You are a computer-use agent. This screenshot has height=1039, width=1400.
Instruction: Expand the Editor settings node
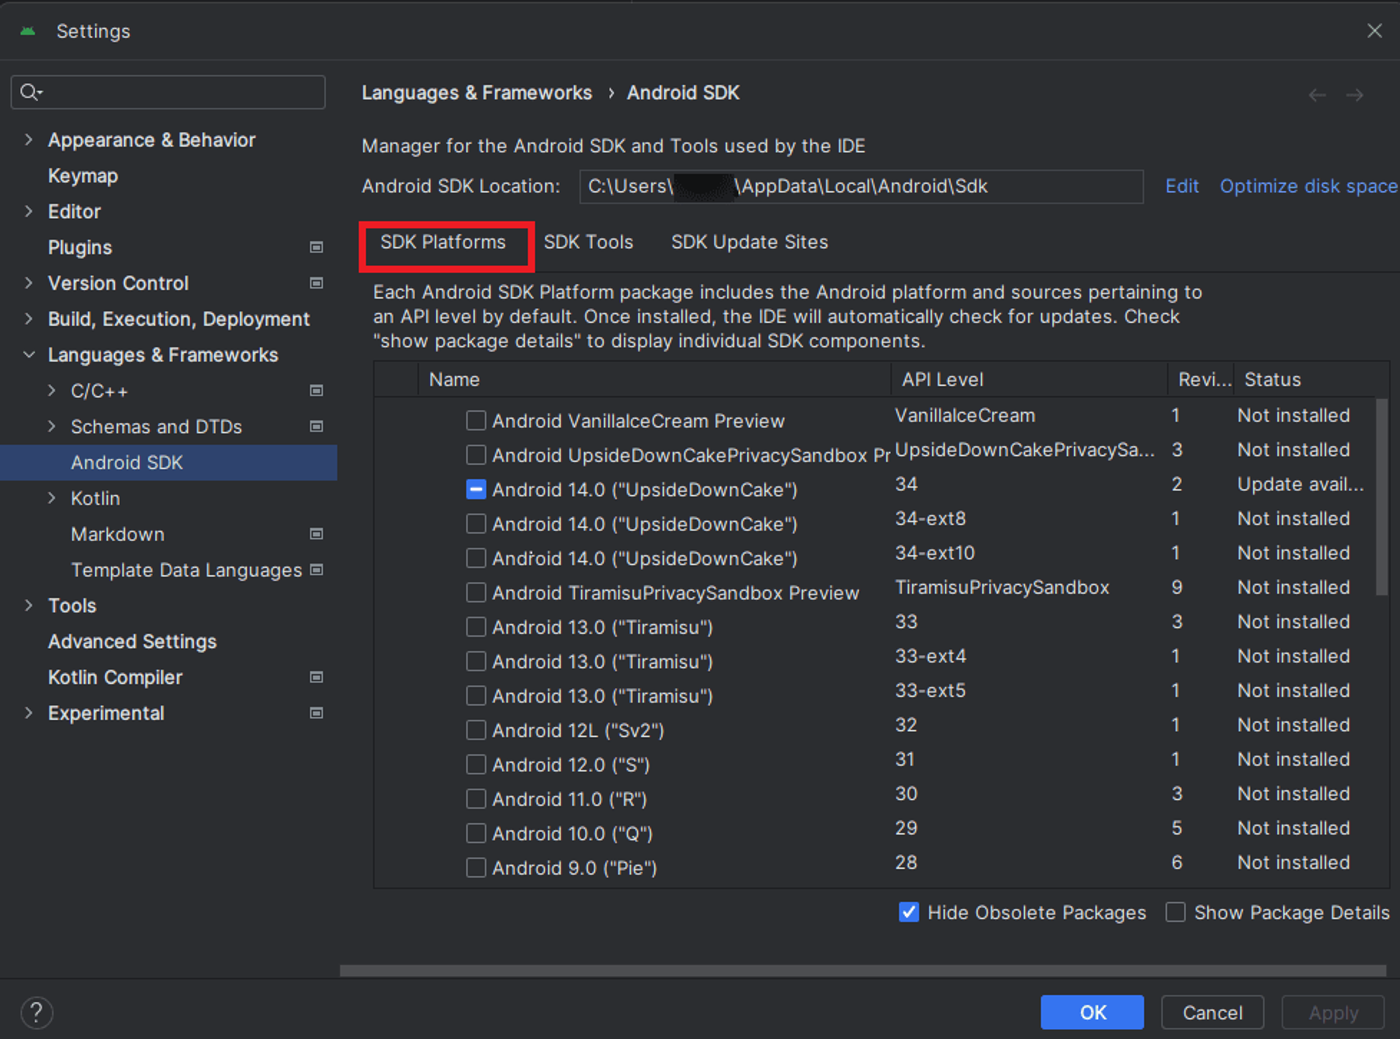tap(28, 211)
